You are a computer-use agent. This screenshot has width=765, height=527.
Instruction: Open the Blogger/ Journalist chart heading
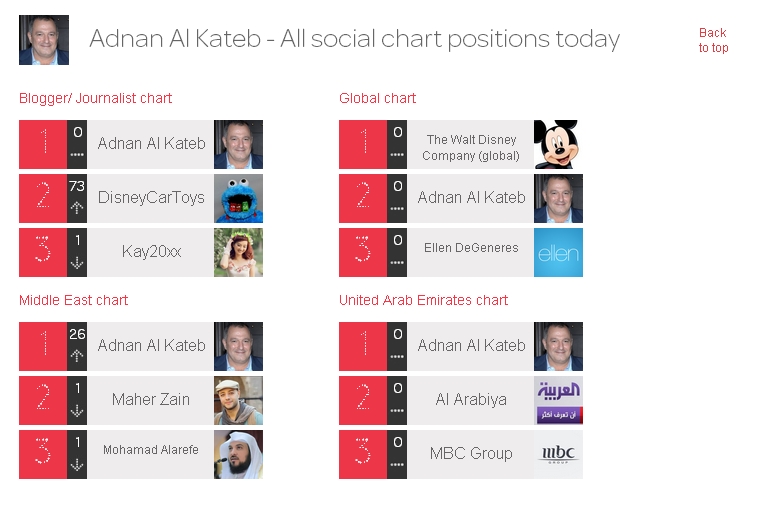(x=95, y=98)
